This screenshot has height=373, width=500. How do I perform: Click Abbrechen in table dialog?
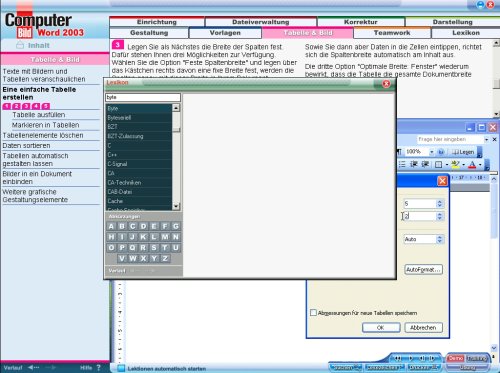(423, 328)
